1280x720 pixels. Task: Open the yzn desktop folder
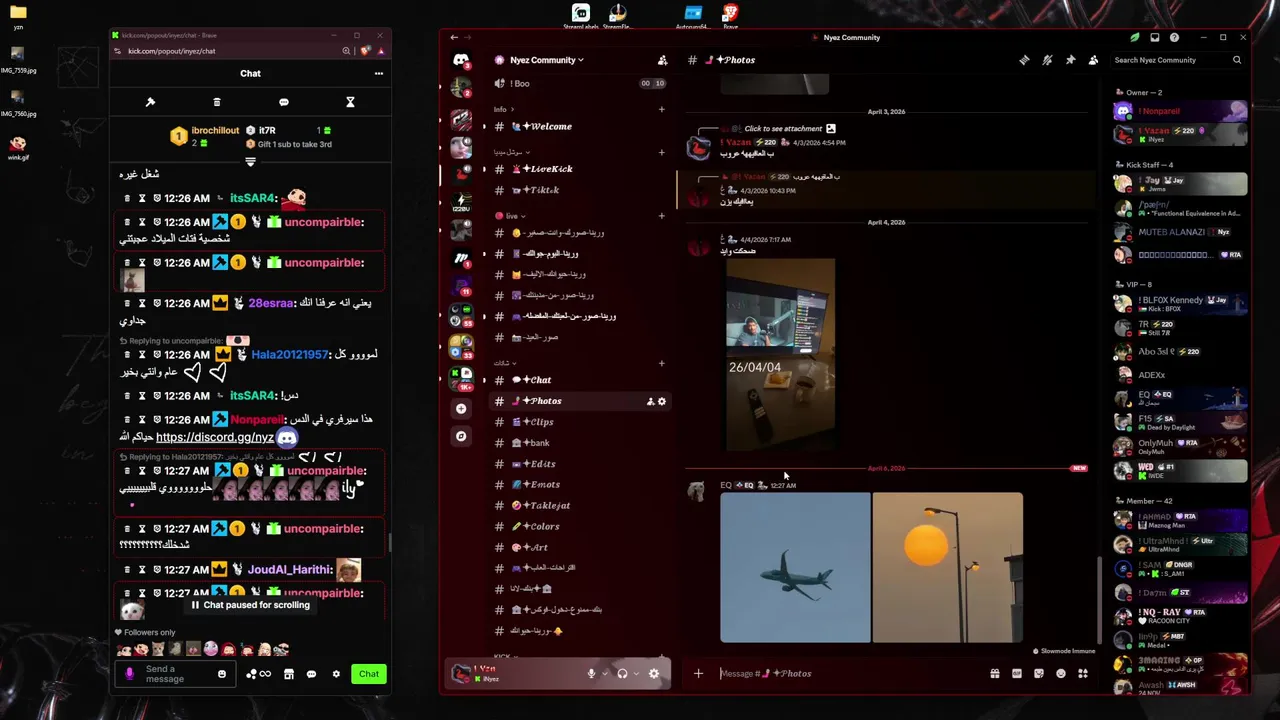click(18, 17)
